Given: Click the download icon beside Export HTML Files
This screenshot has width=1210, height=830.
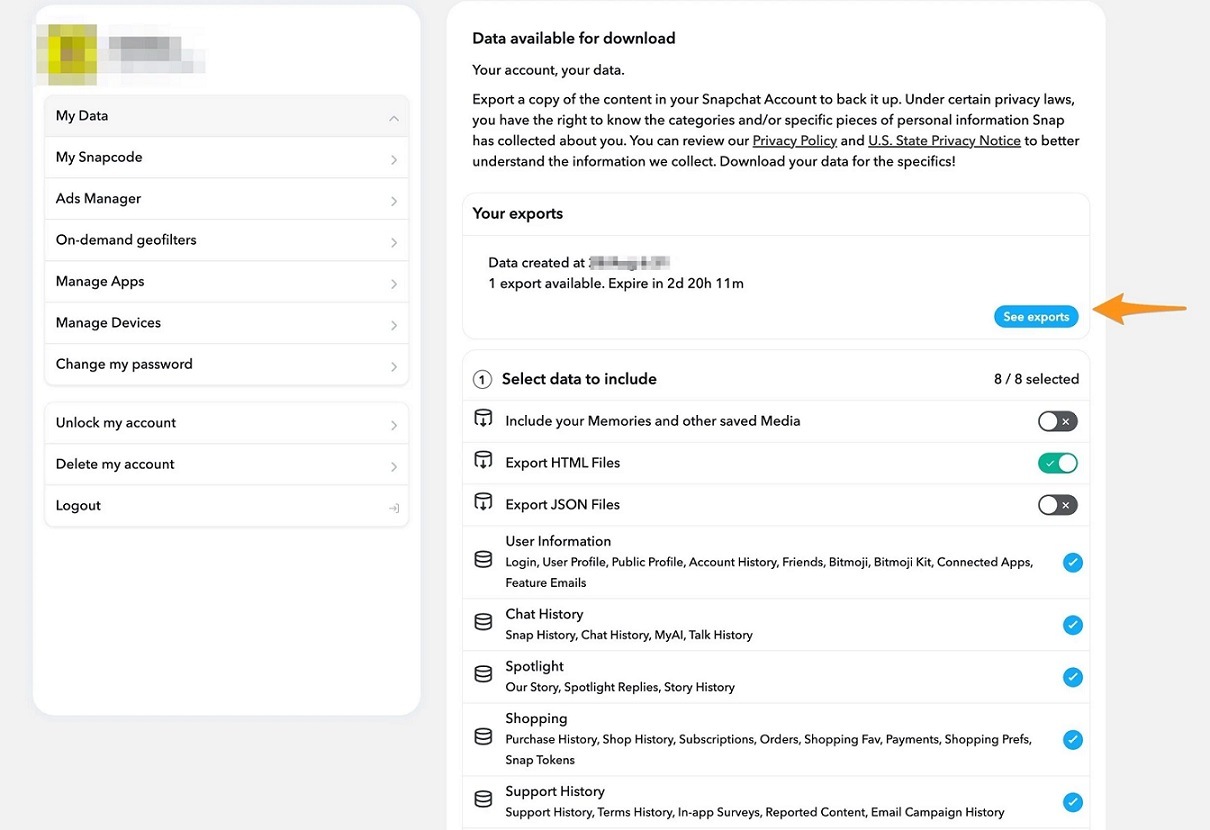Looking at the screenshot, I should (x=483, y=462).
